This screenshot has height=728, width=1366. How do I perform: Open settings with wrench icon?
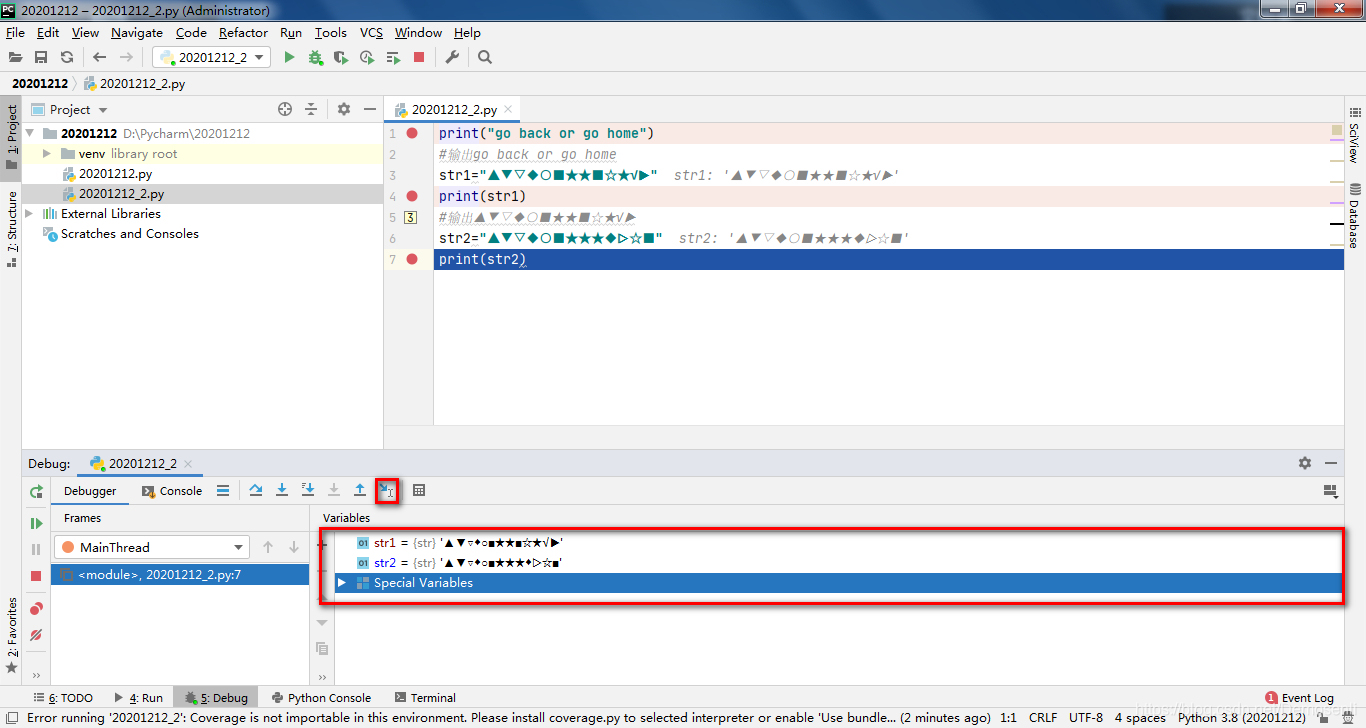pyautogui.click(x=452, y=58)
